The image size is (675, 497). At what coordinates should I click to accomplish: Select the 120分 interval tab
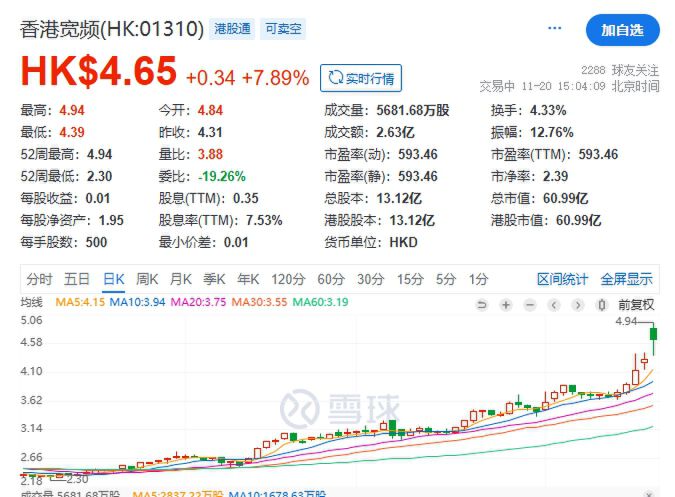click(288, 279)
